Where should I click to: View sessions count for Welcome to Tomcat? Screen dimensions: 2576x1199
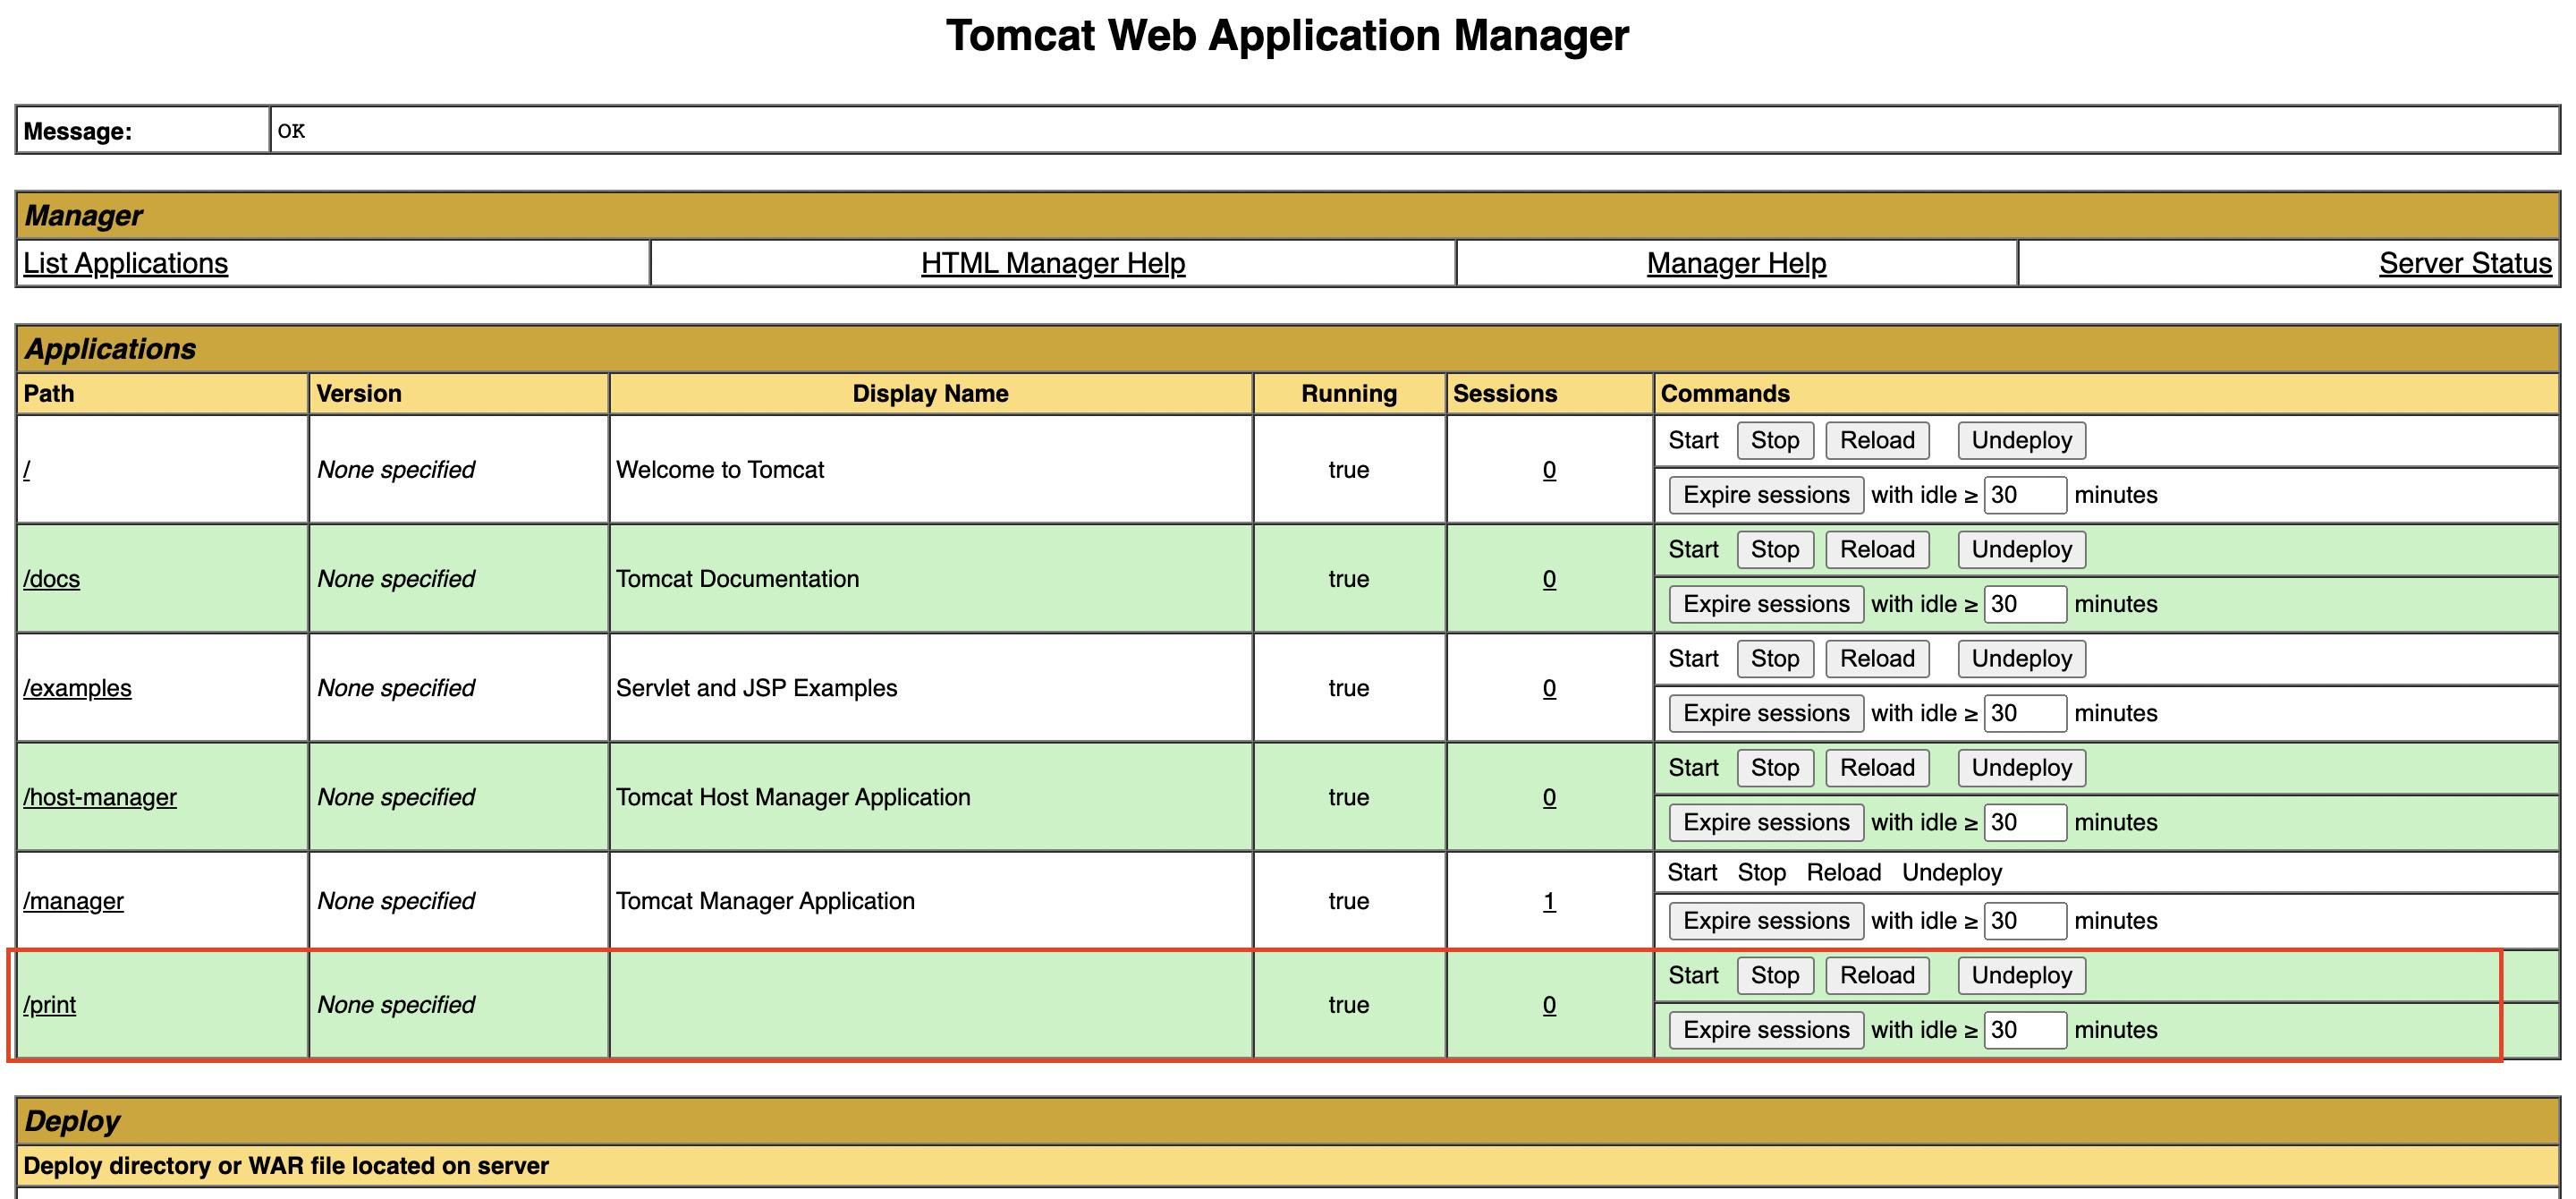tap(1549, 469)
